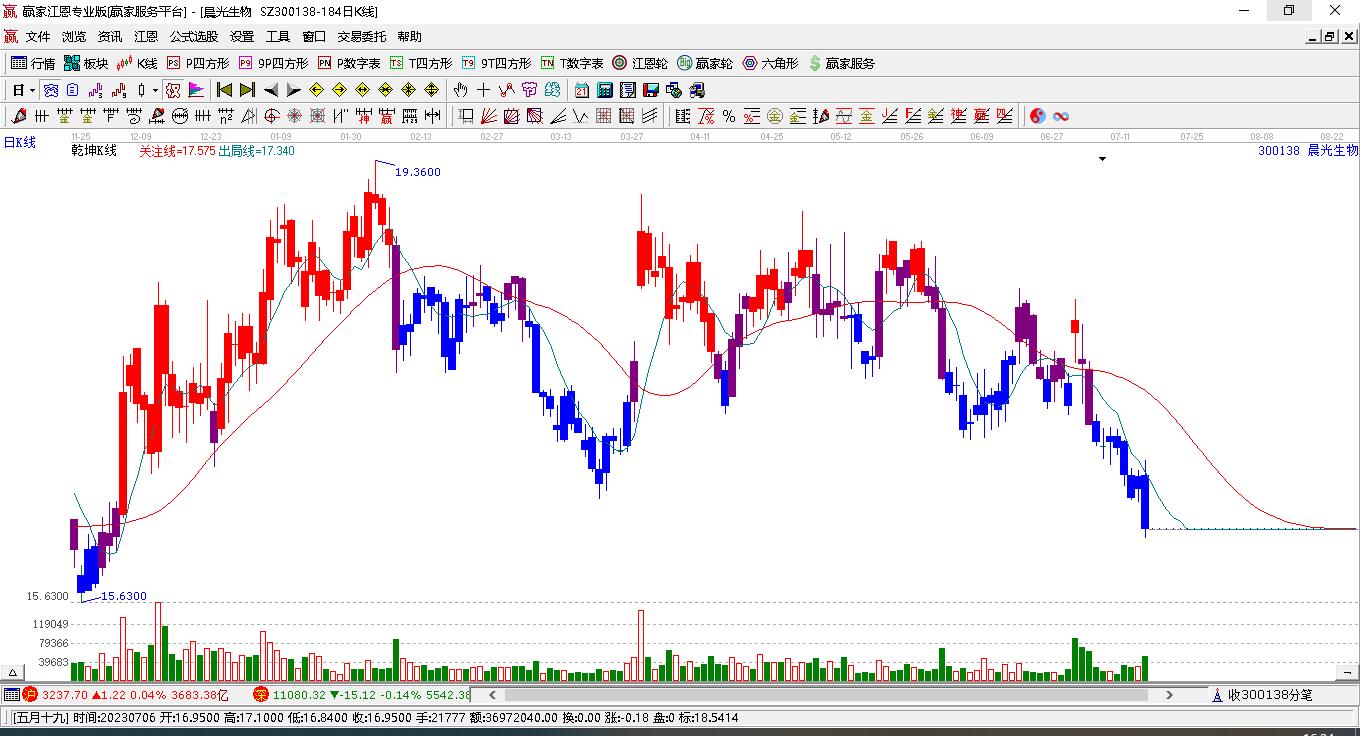Click the 出局线=17.340 label
This screenshot has height=736, width=1360.
[x=257, y=151]
